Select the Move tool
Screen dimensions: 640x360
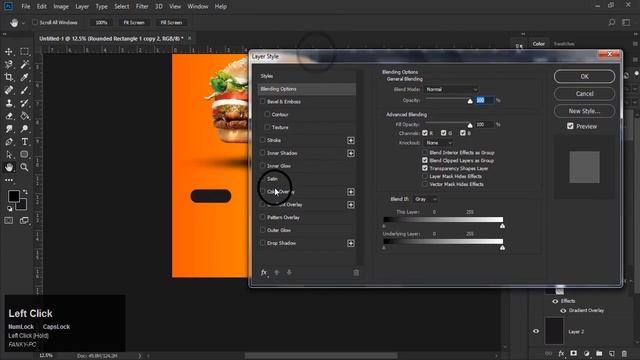pos(9,52)
